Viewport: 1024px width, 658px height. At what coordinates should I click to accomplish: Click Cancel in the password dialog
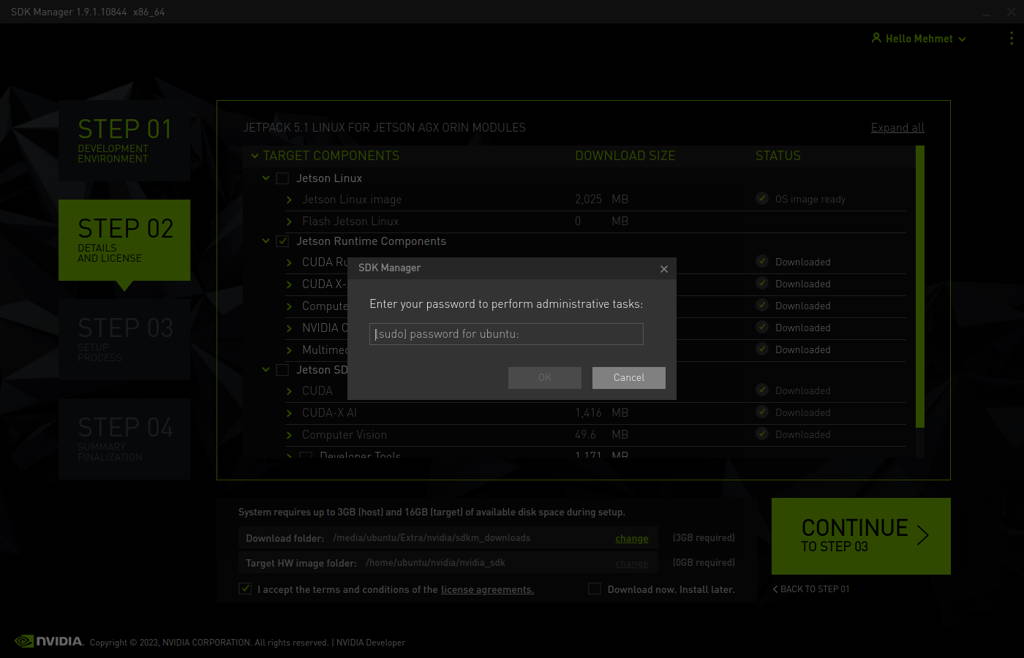coord(628,377)
